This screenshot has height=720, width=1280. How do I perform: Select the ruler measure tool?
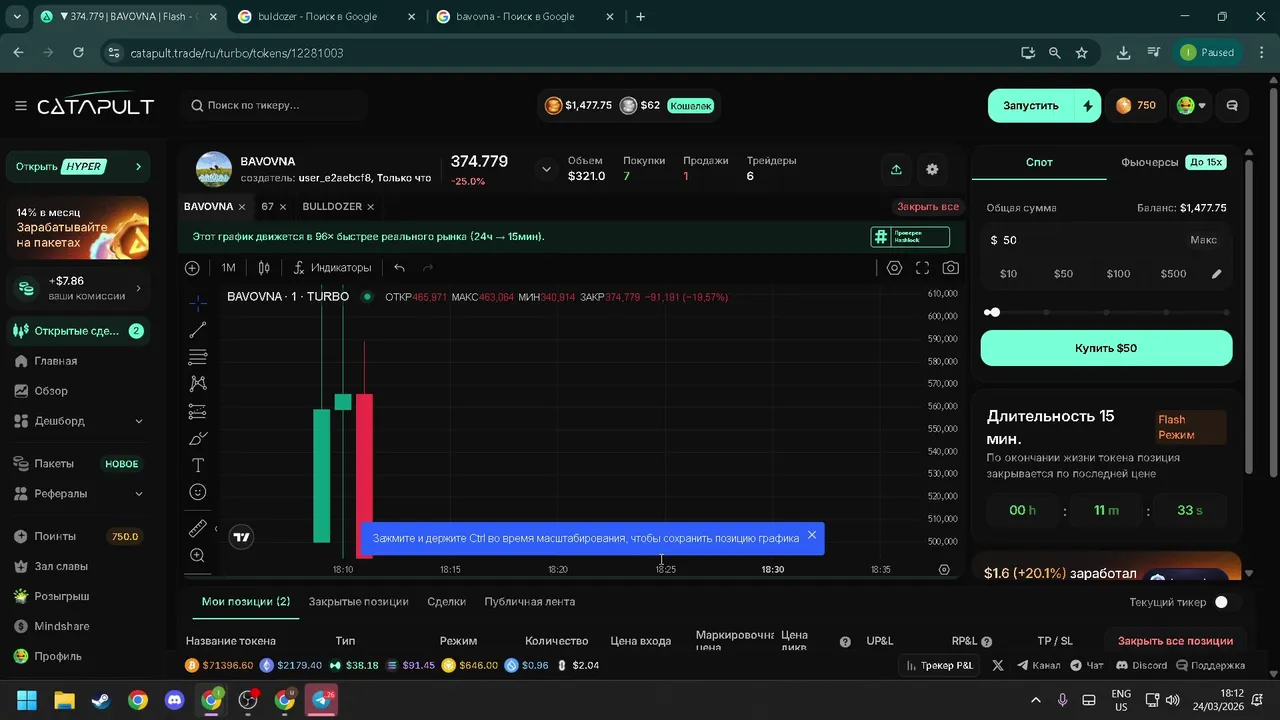(198, 528)
